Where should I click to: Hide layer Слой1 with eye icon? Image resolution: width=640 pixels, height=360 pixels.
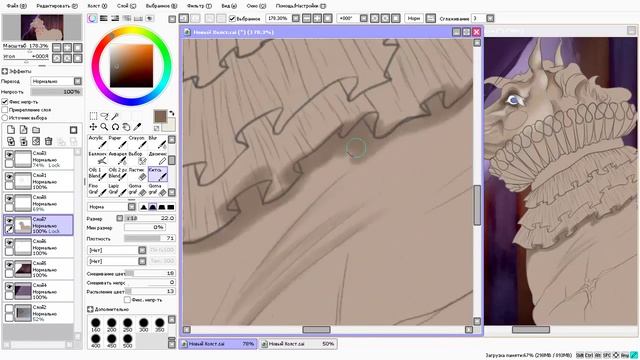point(9,176)
